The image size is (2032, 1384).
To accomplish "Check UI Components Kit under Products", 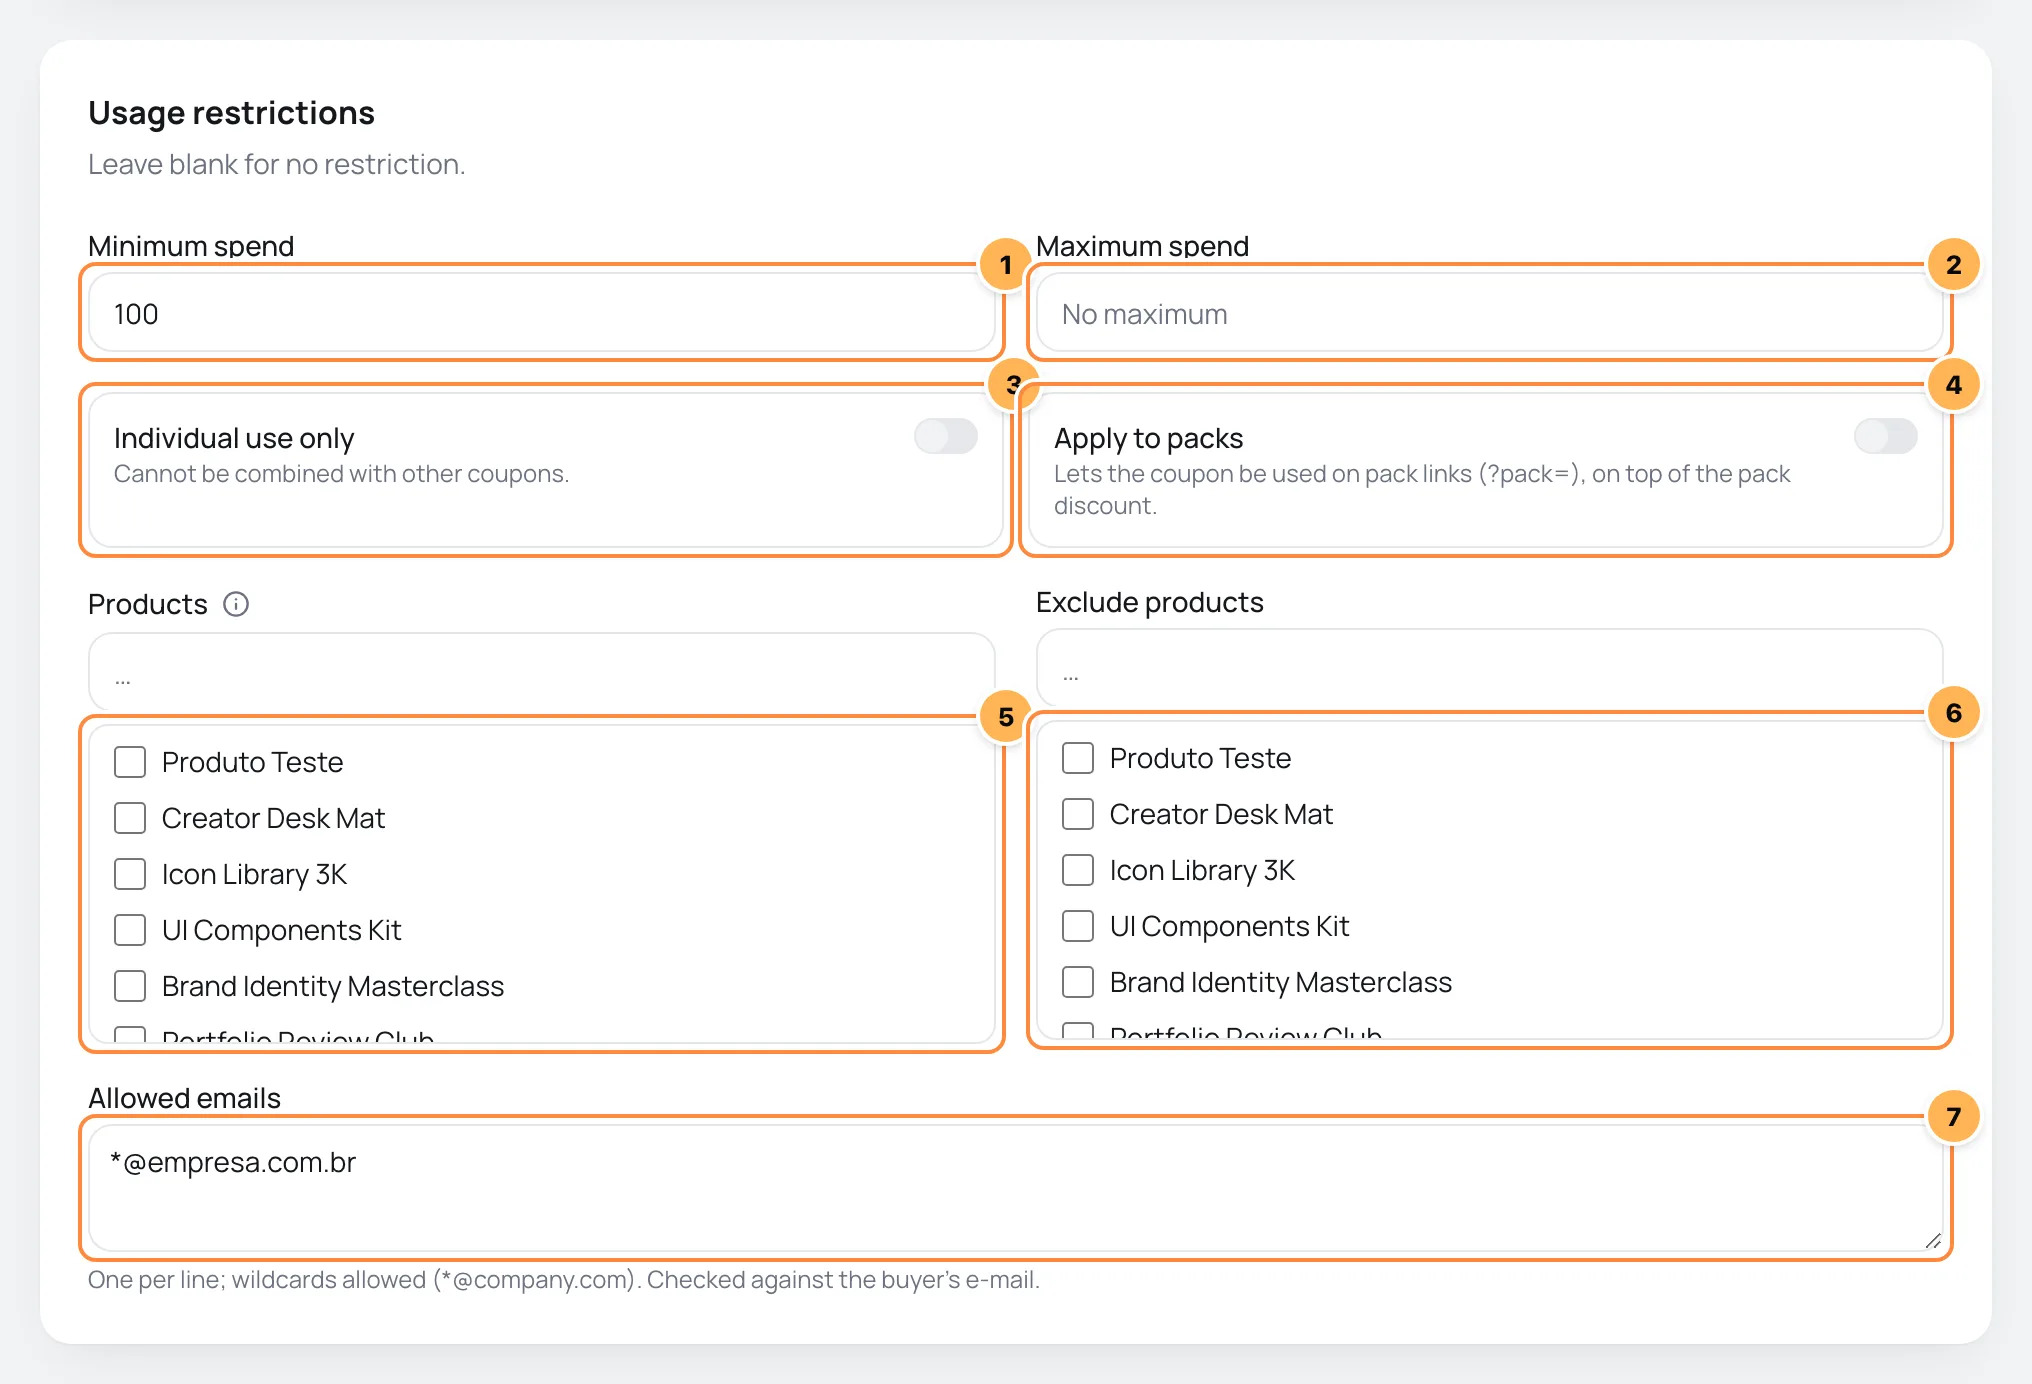I will (x=130, y=930).
